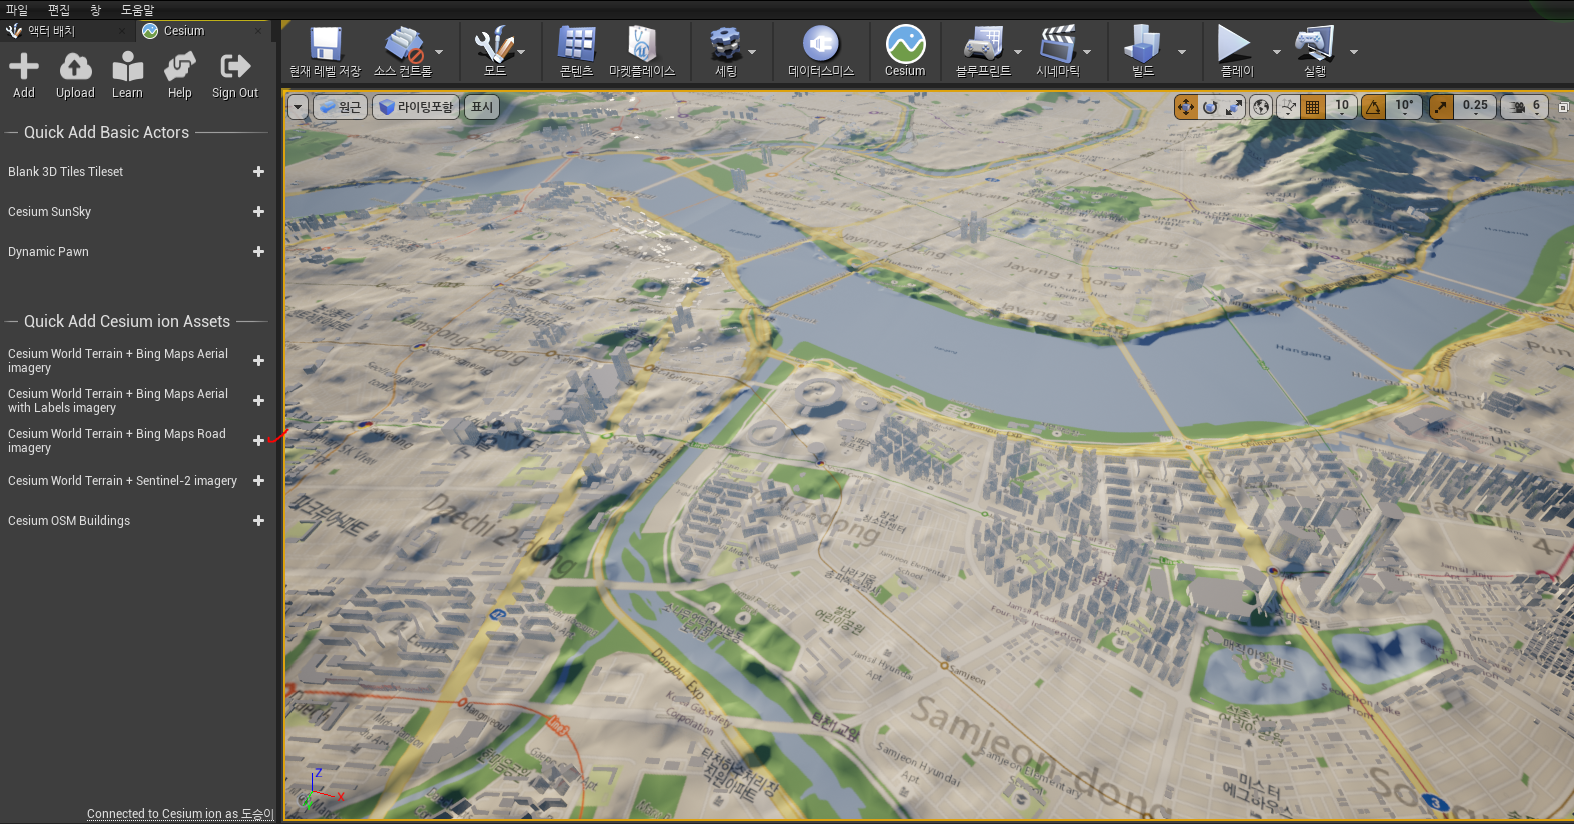Open the Cinematics toolbar icon
The image size is (1574, 824).
[x=1058, y=52]
